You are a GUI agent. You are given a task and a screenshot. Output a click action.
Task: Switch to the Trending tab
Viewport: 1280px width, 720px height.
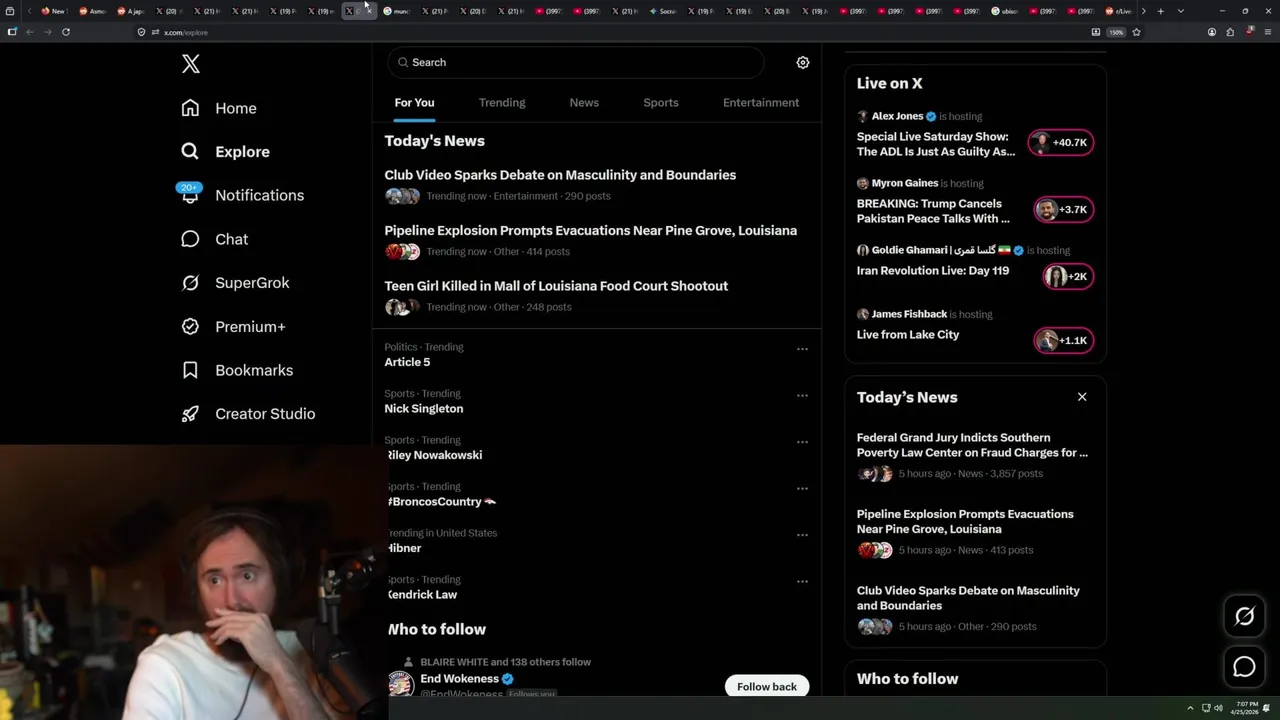(502, 103)
